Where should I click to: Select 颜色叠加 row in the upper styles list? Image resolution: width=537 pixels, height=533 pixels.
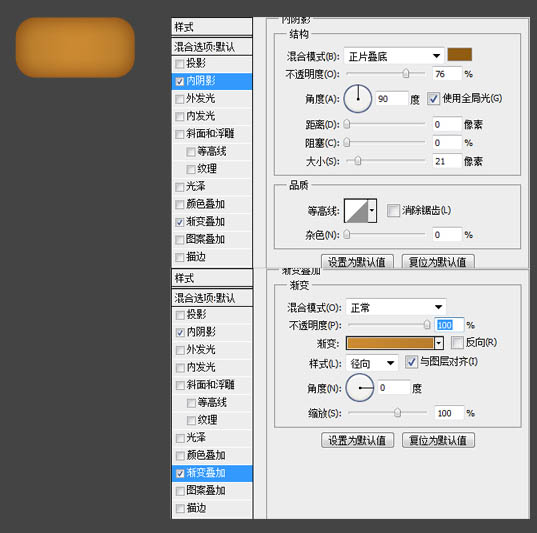tap(212, 204)
